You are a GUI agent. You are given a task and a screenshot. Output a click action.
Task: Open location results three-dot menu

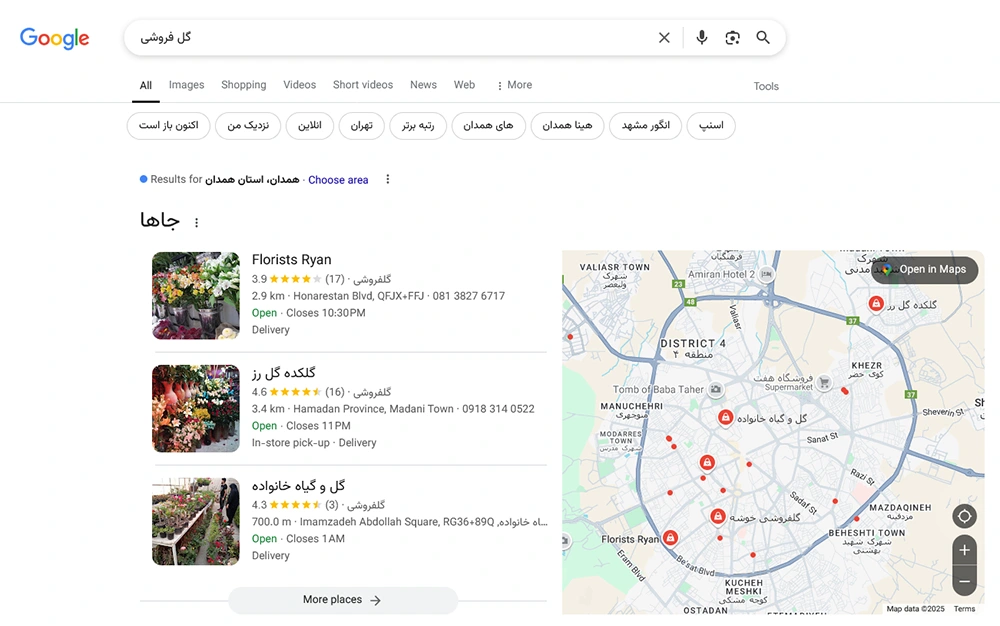pyautogui.click(x=388, y=179)
